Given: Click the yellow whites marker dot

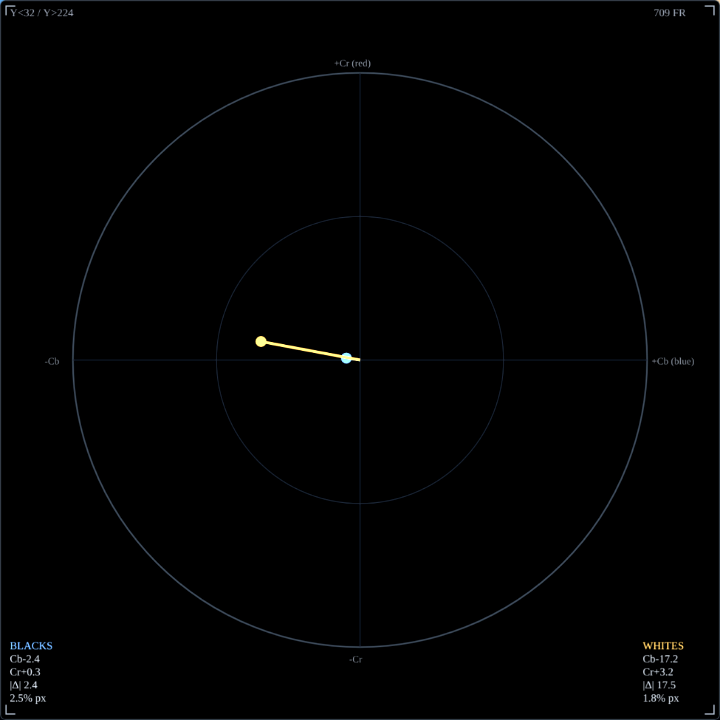Looking at the screenshot, I should (x=261, y=341).
